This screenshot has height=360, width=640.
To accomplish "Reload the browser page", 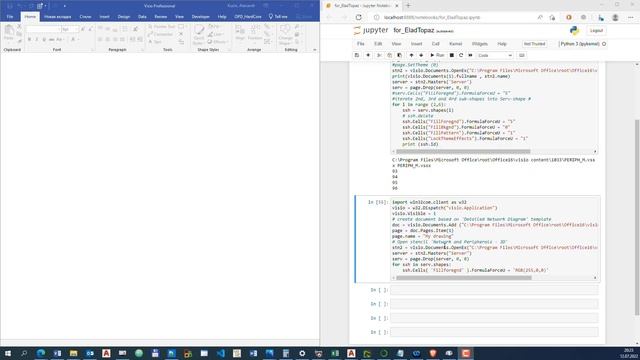I will (x=358, y=17).
